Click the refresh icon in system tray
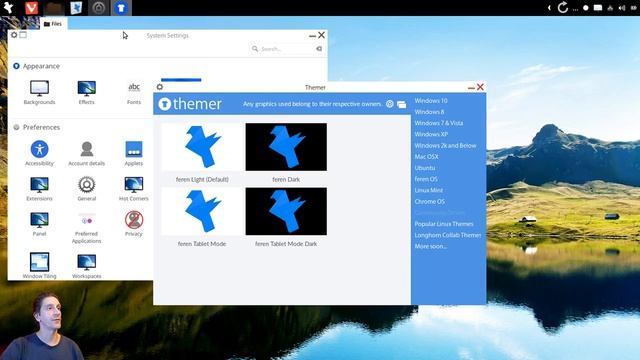 [563, 7]
